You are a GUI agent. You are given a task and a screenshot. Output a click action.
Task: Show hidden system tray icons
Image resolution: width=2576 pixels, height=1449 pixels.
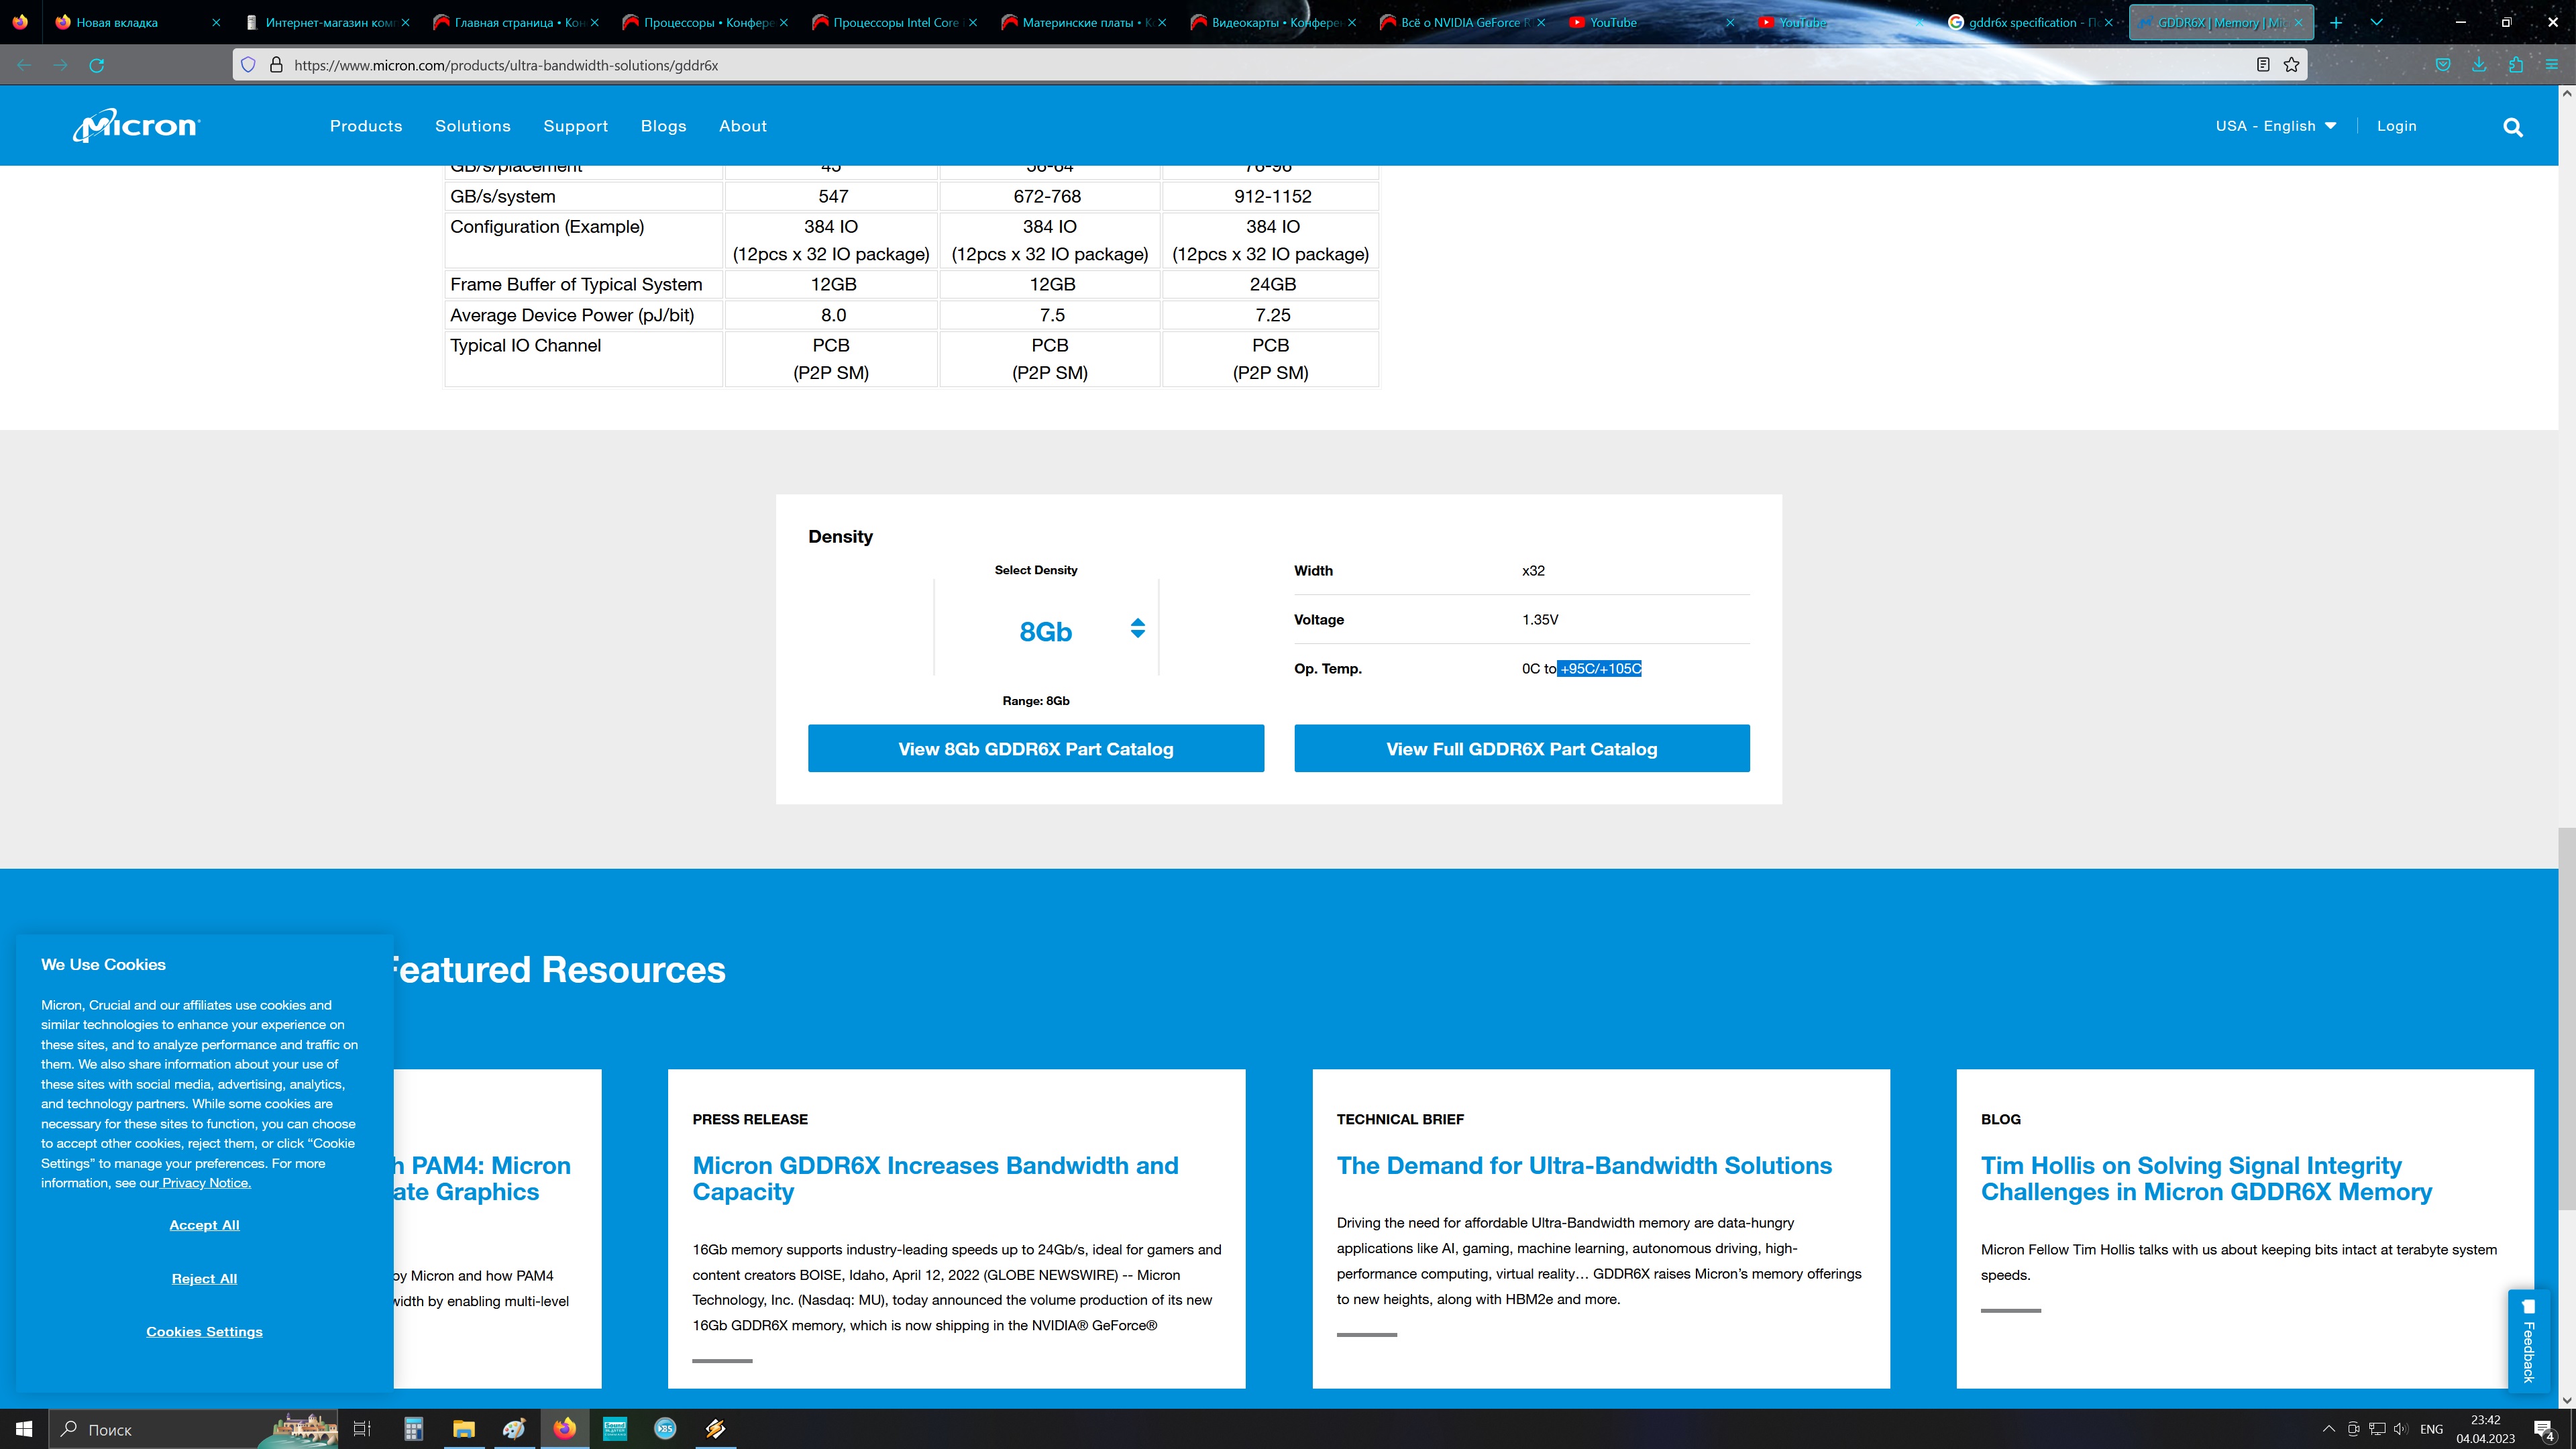[x=2328, y=1429]
